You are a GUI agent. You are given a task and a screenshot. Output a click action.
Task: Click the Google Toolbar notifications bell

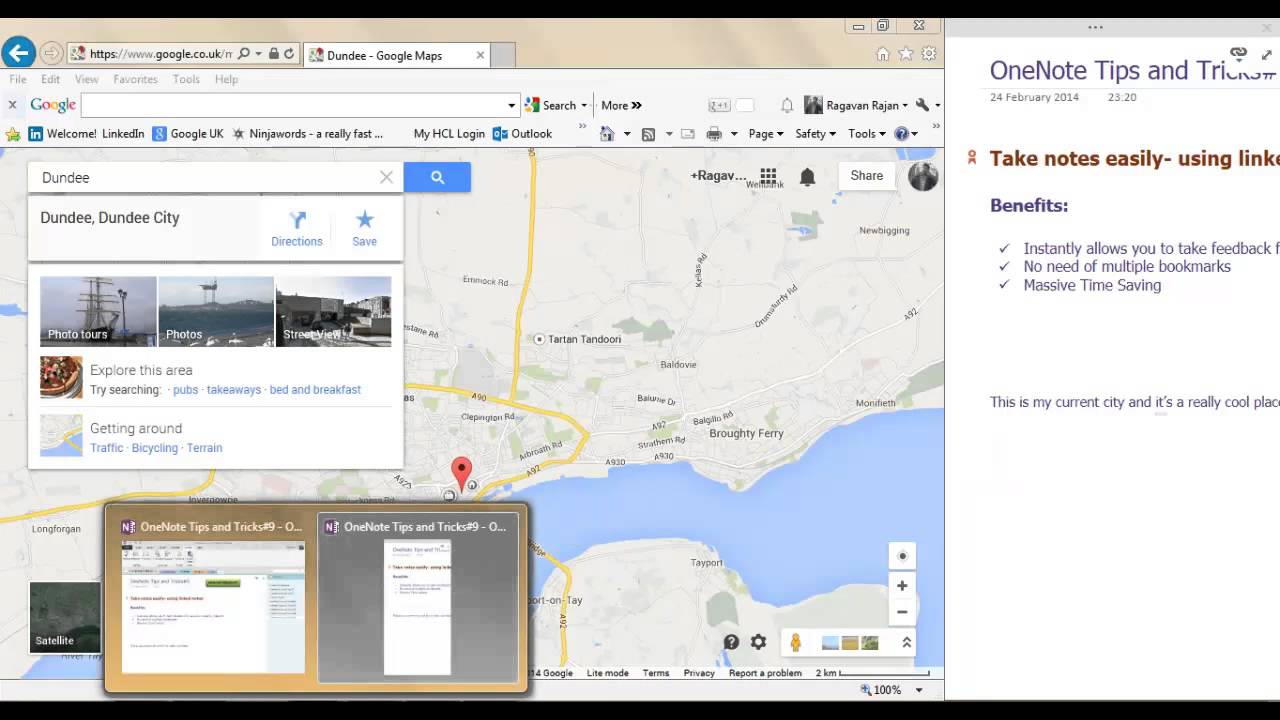tap(787, 105)
